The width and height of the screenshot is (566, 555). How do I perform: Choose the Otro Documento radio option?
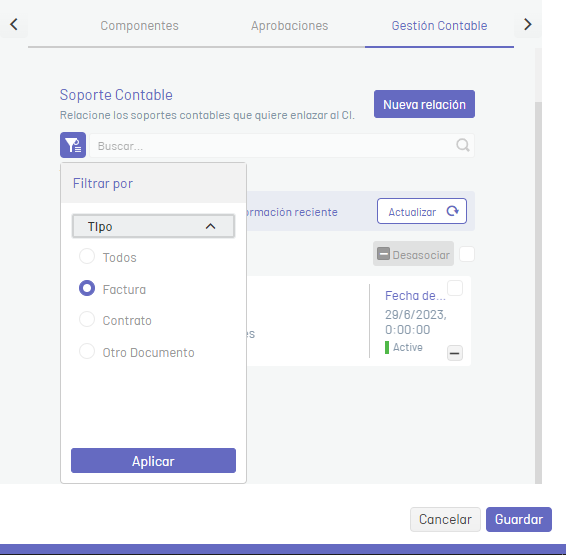pyautogui.click(x=87, y=351)
